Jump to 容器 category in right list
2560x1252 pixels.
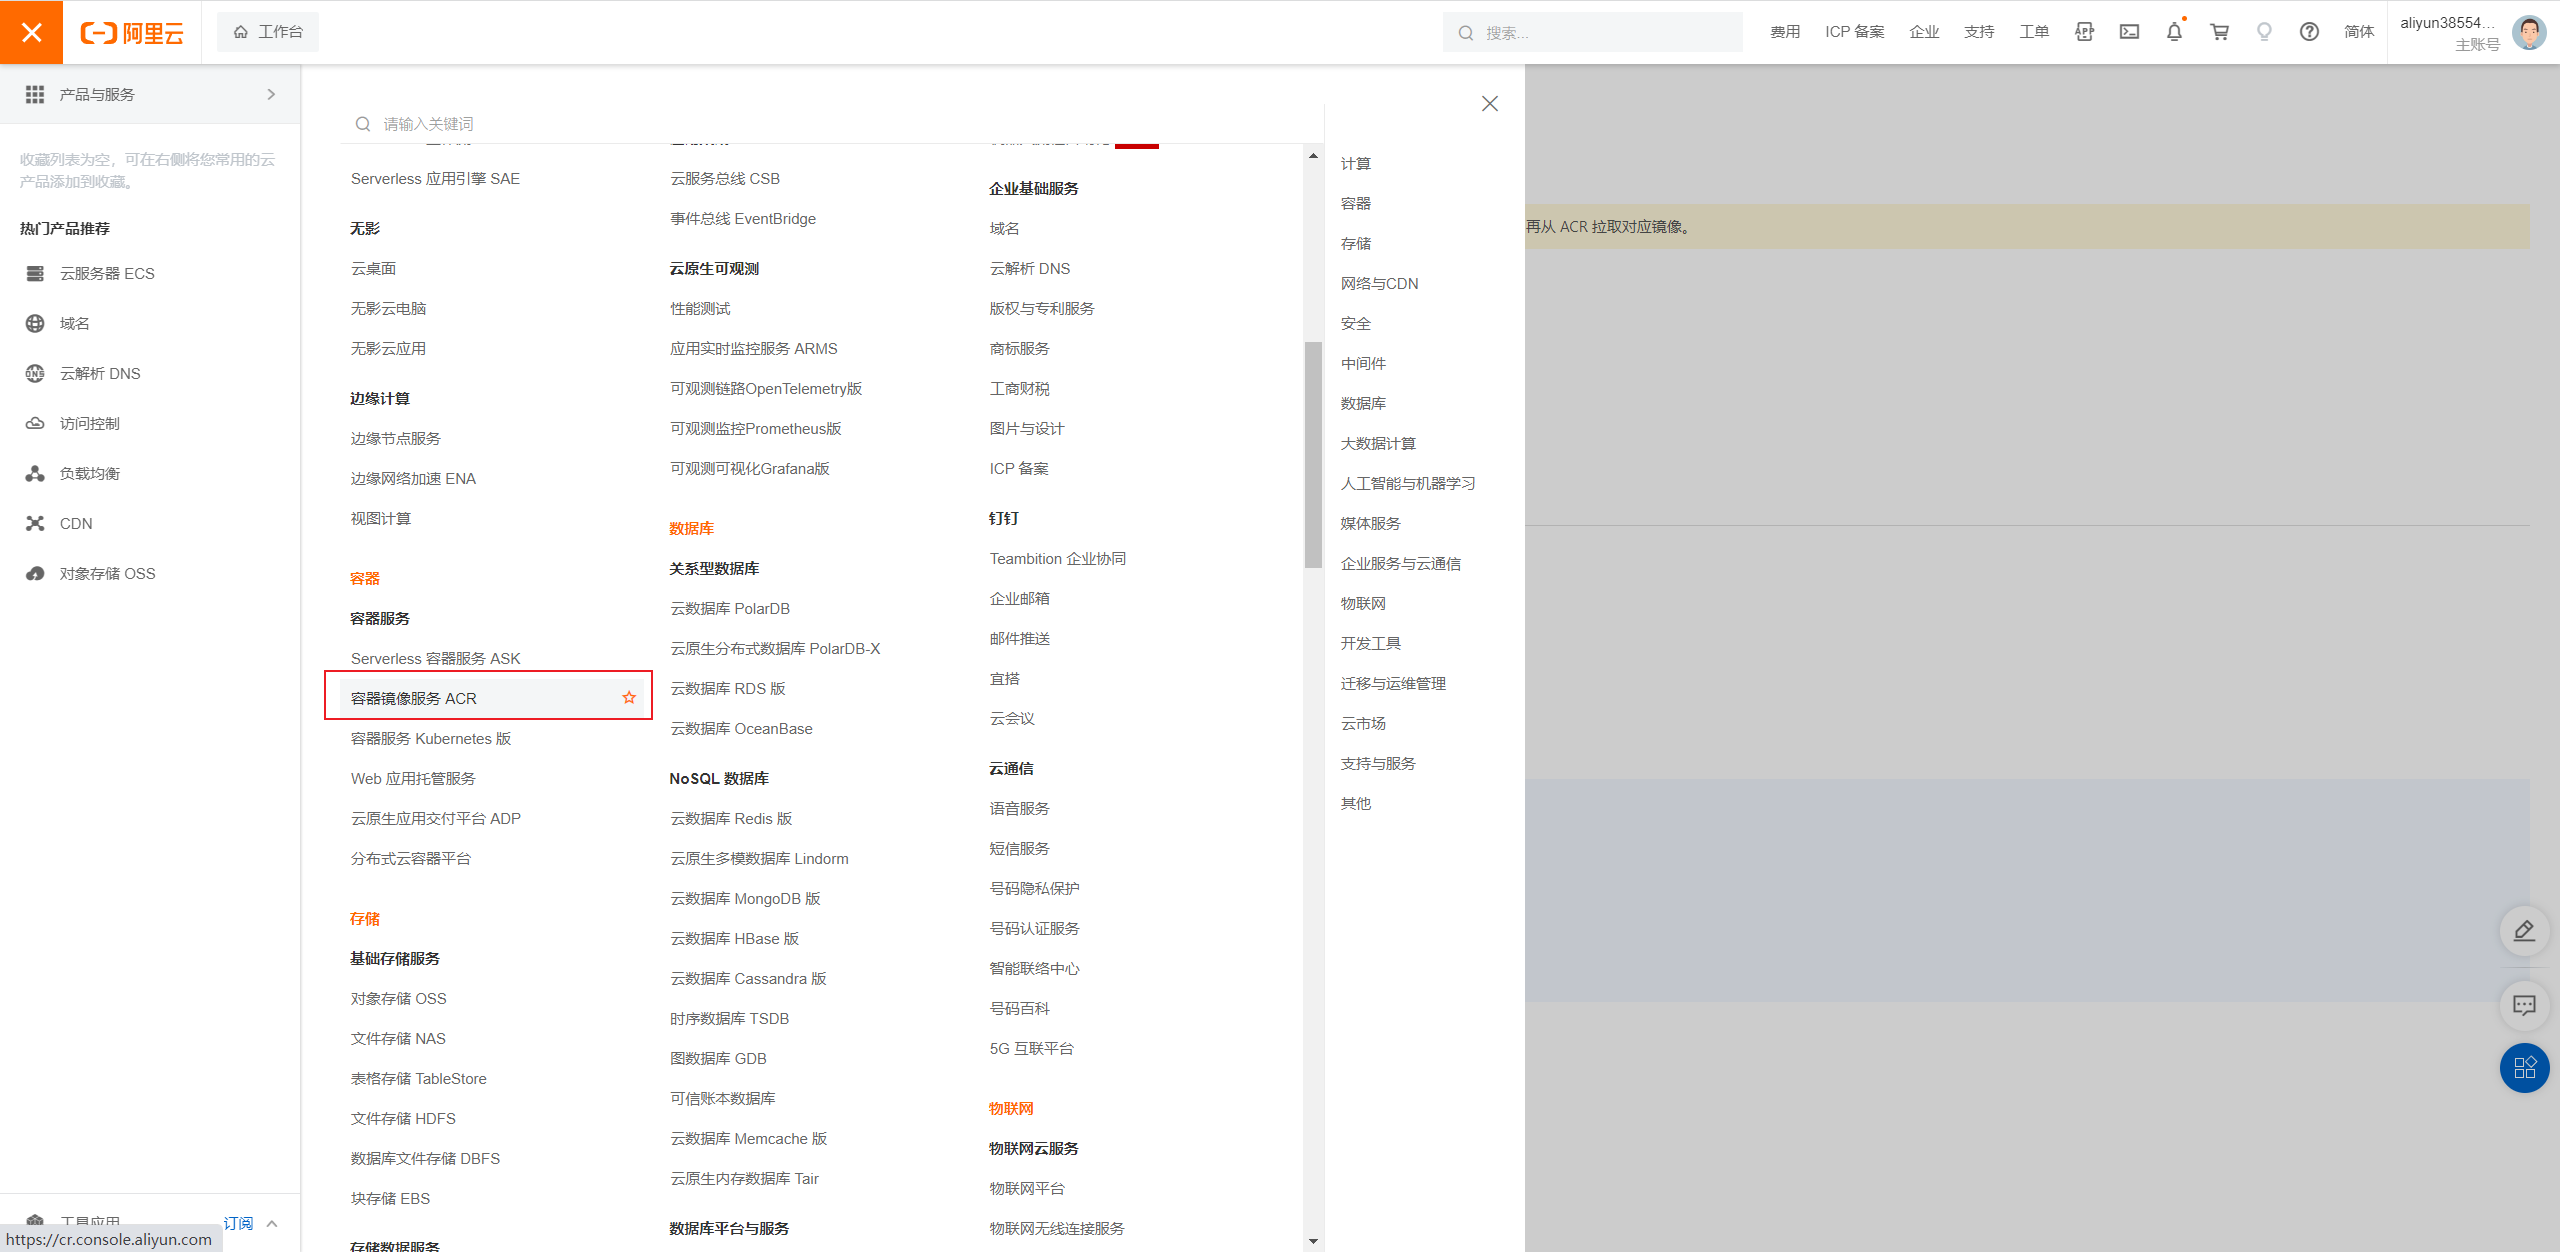[1355, 204]
